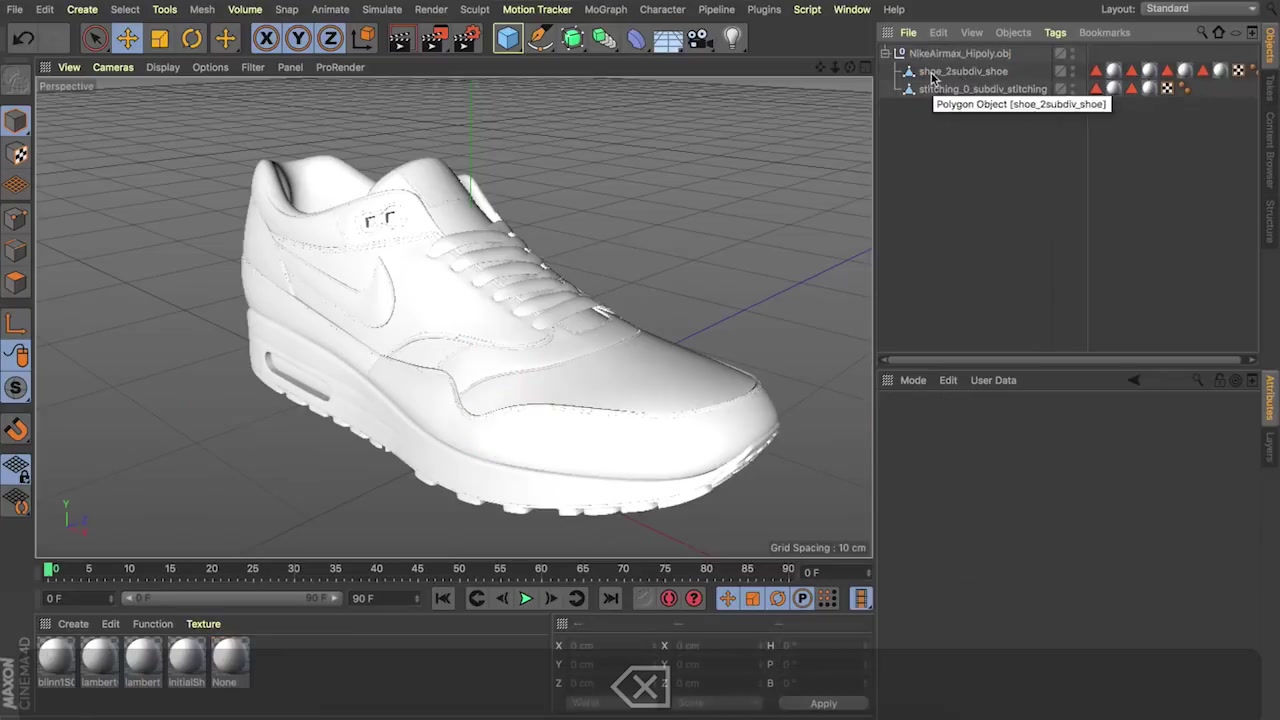Enable autokeying with the red record circle
Image resolution: width=1280 pixels, height=720 pixels.
[668, 598]
